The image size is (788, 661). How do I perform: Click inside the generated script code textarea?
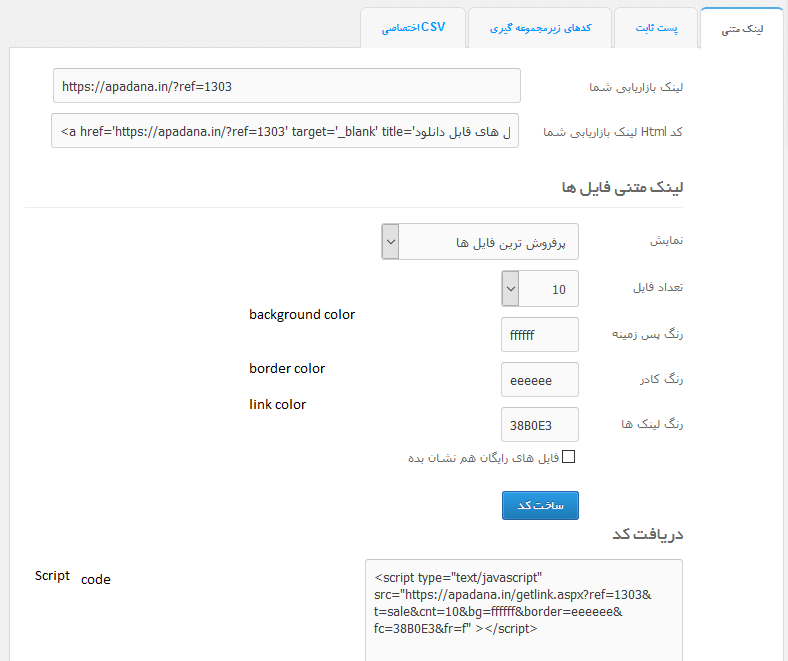(524, 610)
